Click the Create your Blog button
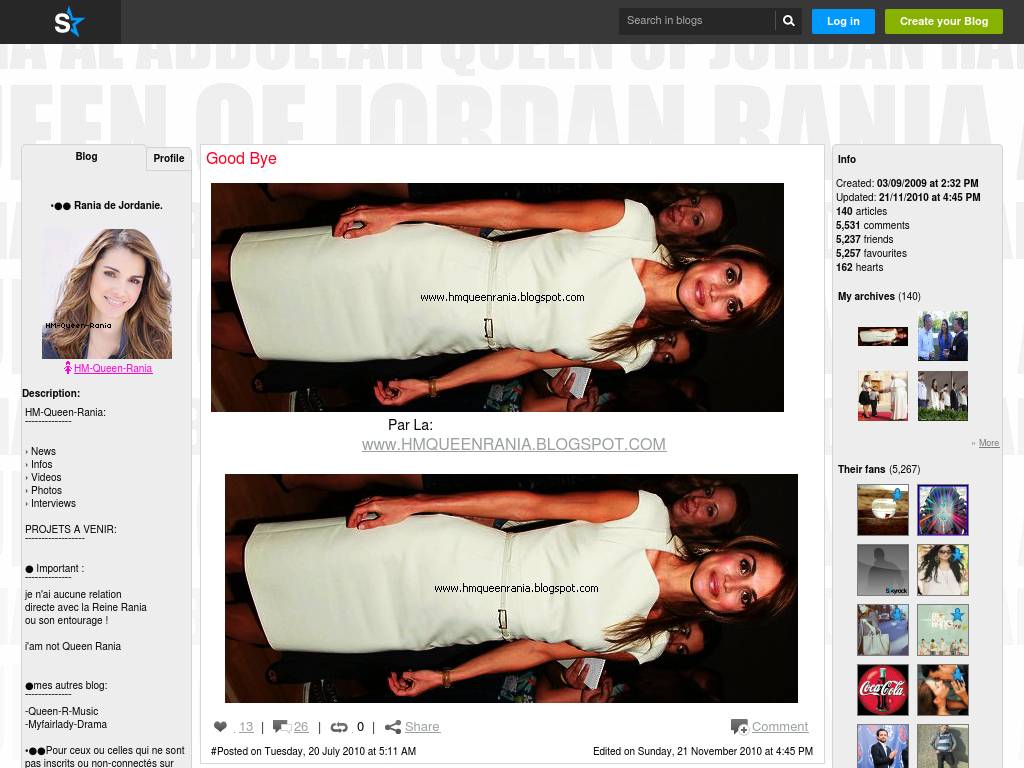This screenshot has height=768, width=1024. (944, 21)
